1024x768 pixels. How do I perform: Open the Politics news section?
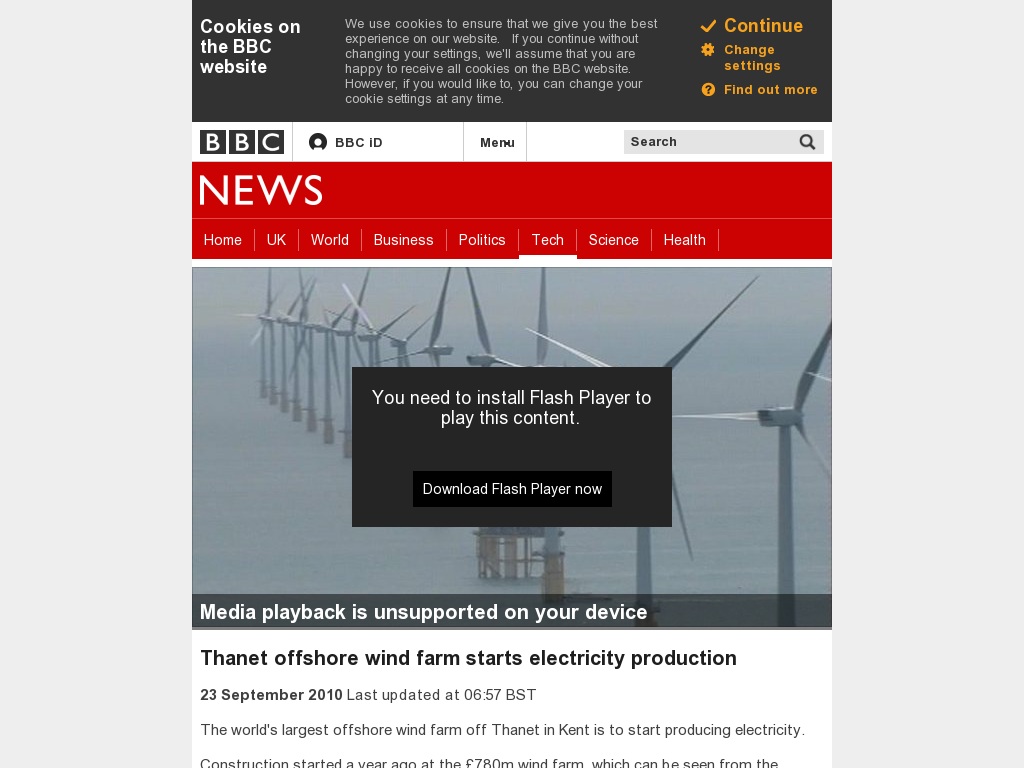482,240
